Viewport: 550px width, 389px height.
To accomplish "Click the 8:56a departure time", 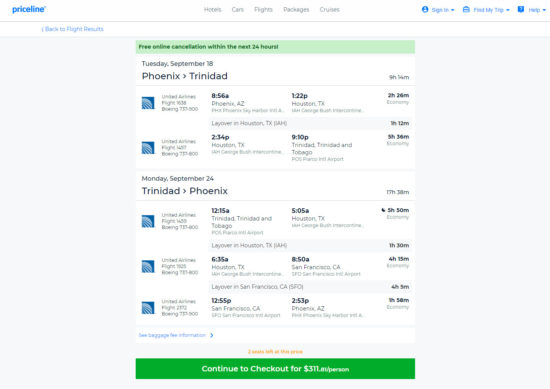I will (x=220, y=96).
